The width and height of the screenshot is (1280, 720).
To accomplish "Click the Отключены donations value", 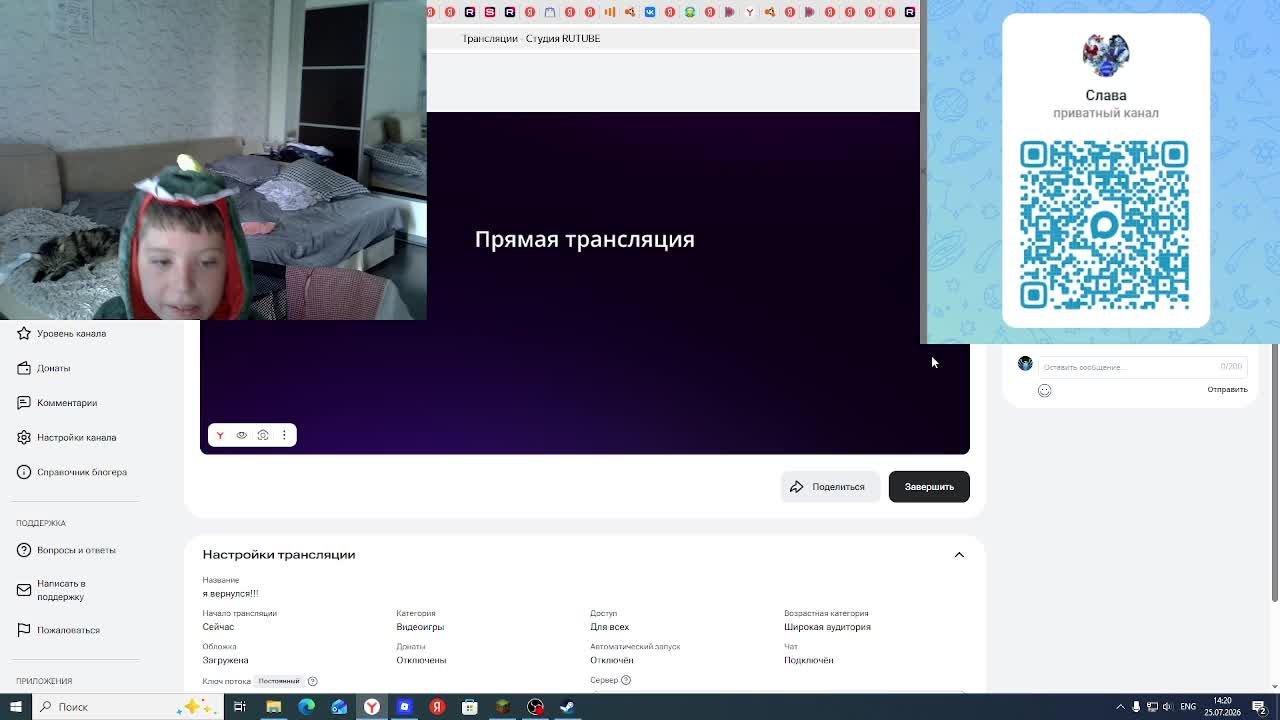I will [421, 660].
